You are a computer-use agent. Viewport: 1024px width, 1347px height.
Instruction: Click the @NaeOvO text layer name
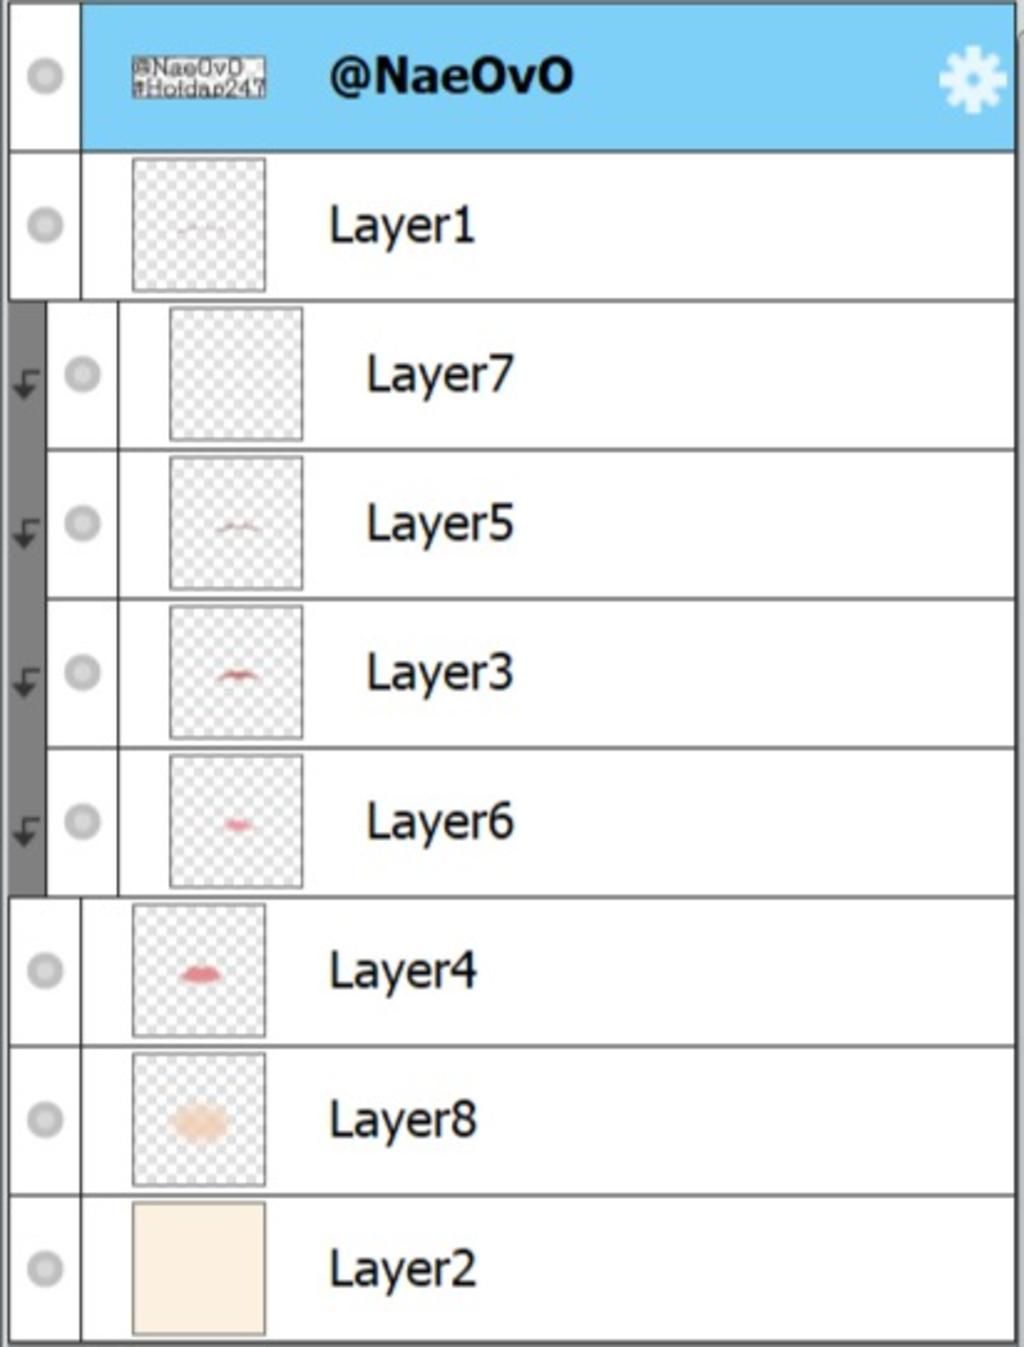pyautogui.click(x=451, y=76)
